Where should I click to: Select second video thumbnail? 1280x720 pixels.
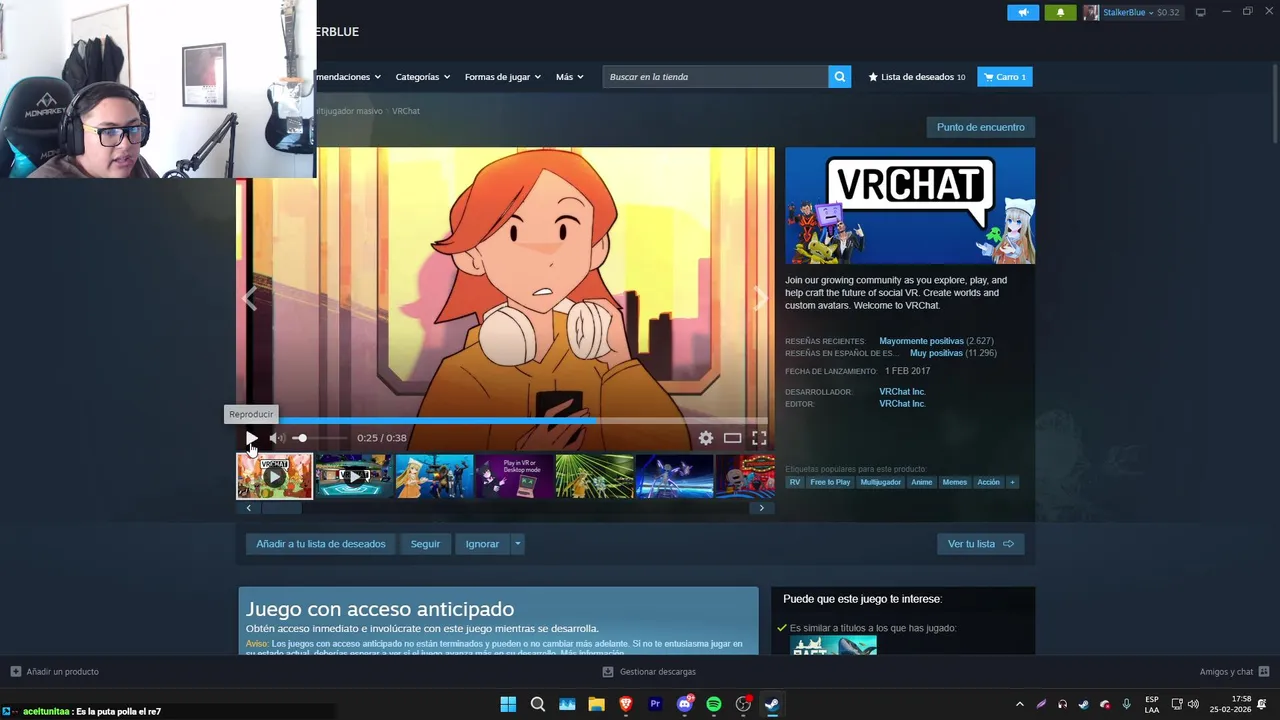point(354,477)
